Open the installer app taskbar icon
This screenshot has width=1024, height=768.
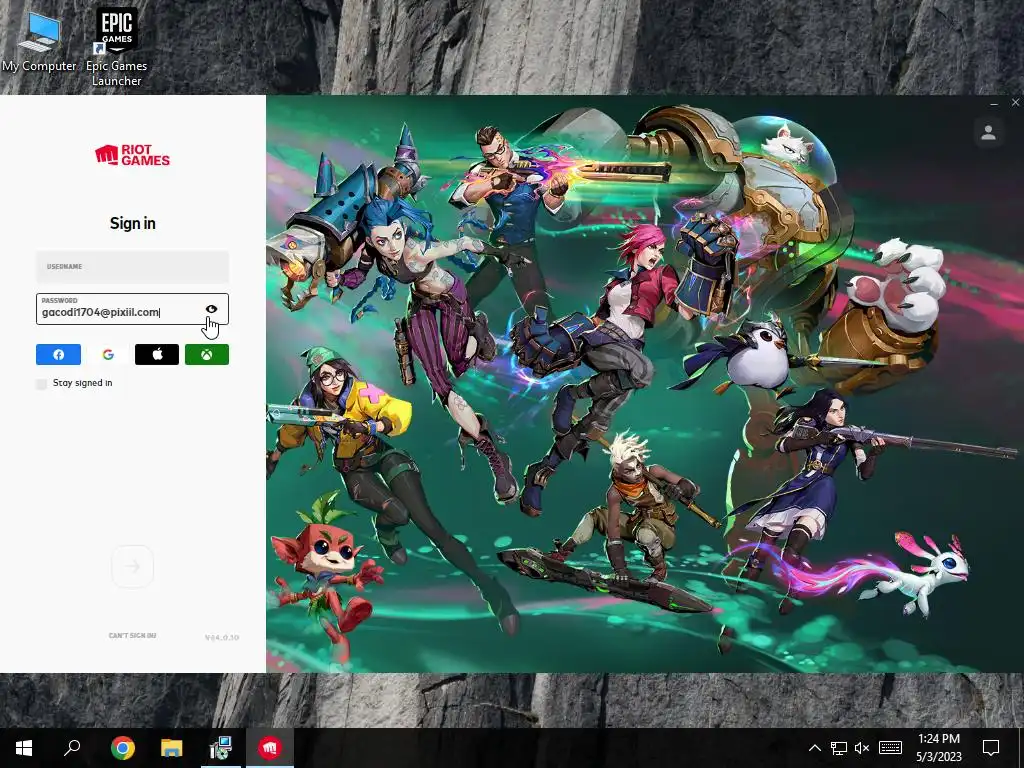[x=221, y=748]
